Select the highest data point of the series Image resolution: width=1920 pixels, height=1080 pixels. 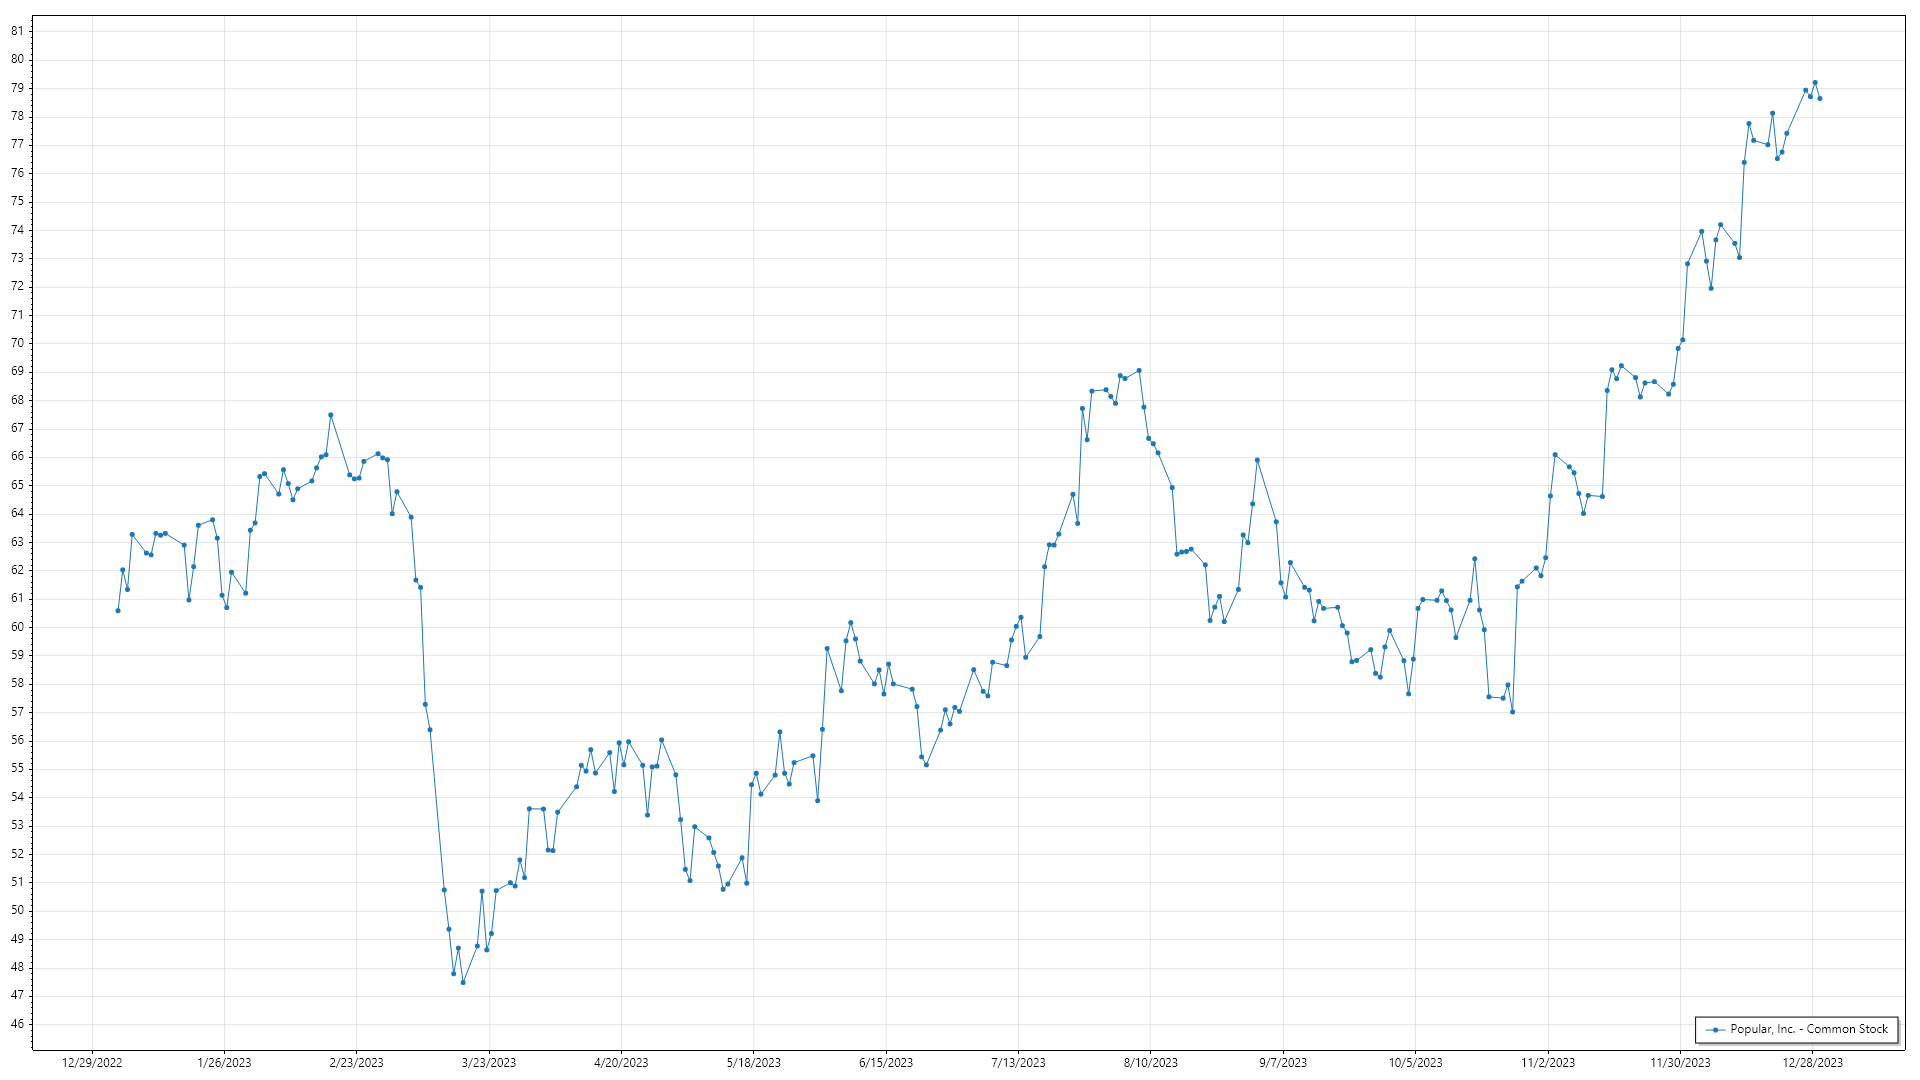(1815, 83)
